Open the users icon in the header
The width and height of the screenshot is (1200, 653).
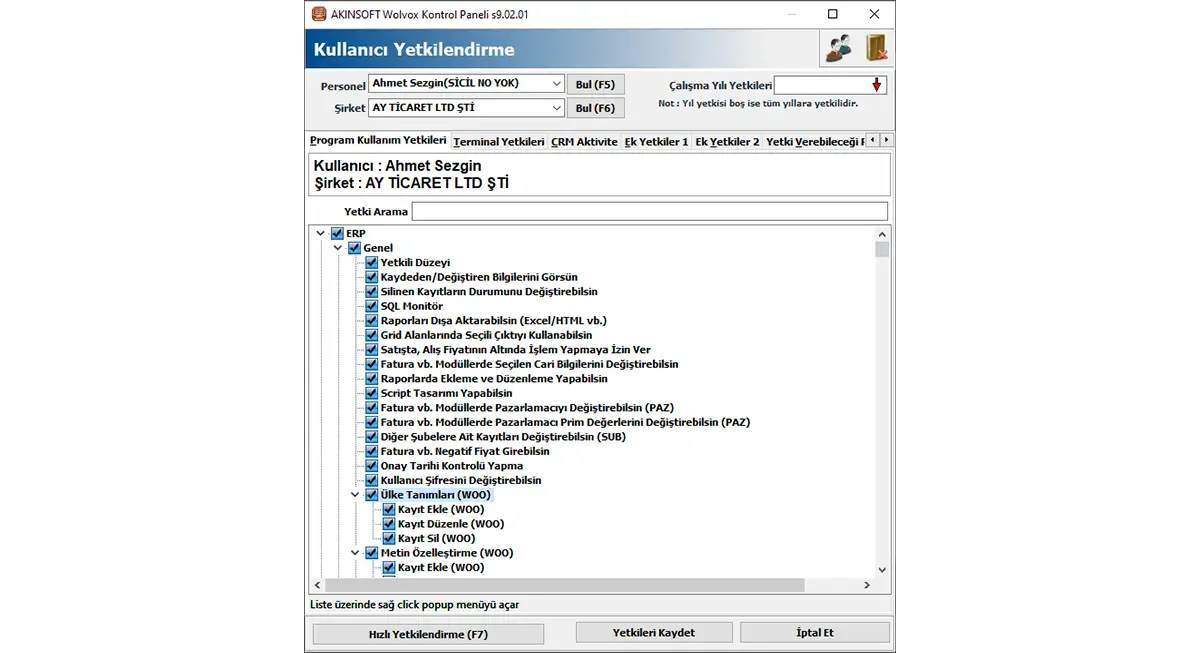[x=840, y=48]
